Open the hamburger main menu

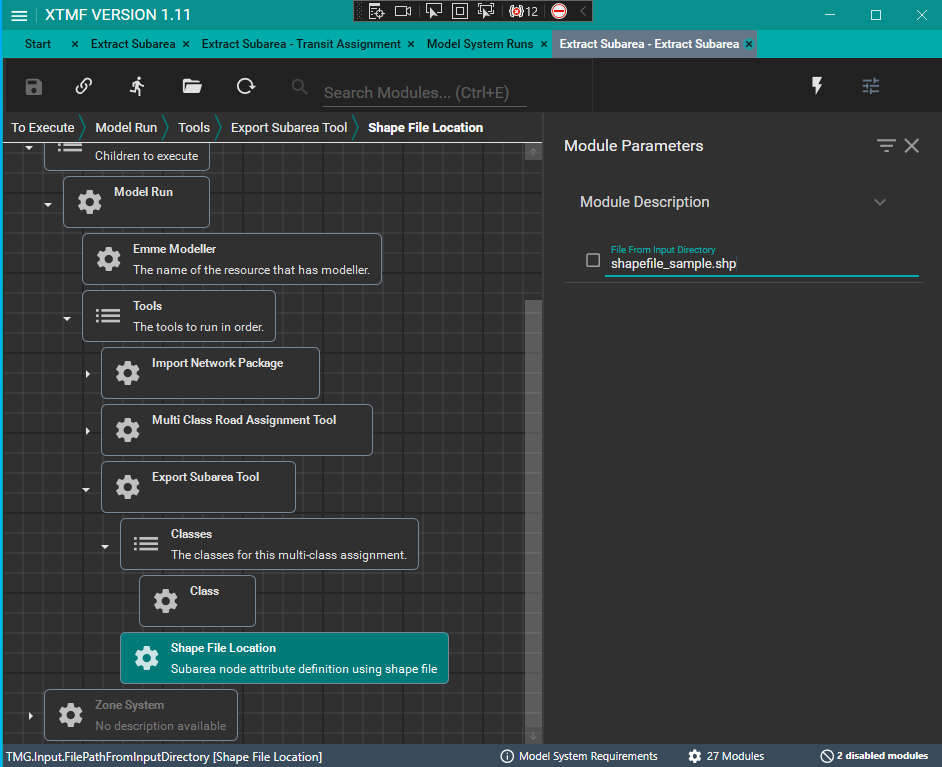[19, 15]
